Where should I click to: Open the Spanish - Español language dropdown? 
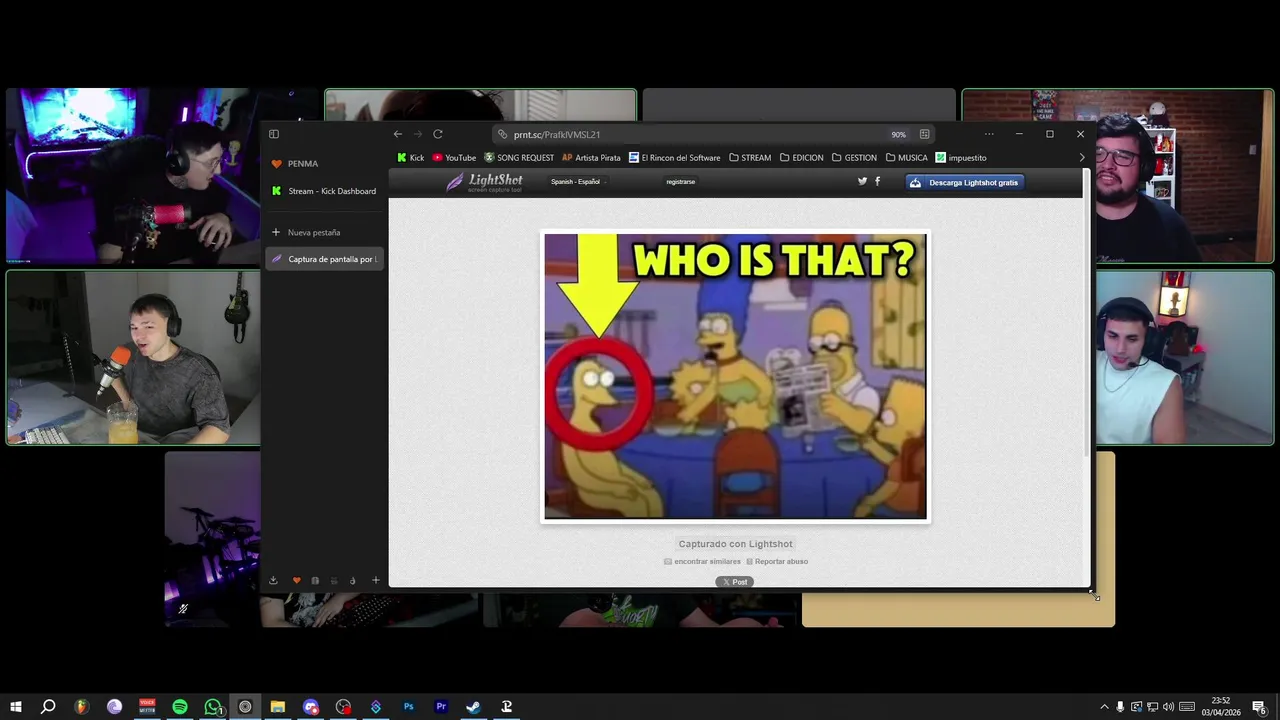coord(578,182)
